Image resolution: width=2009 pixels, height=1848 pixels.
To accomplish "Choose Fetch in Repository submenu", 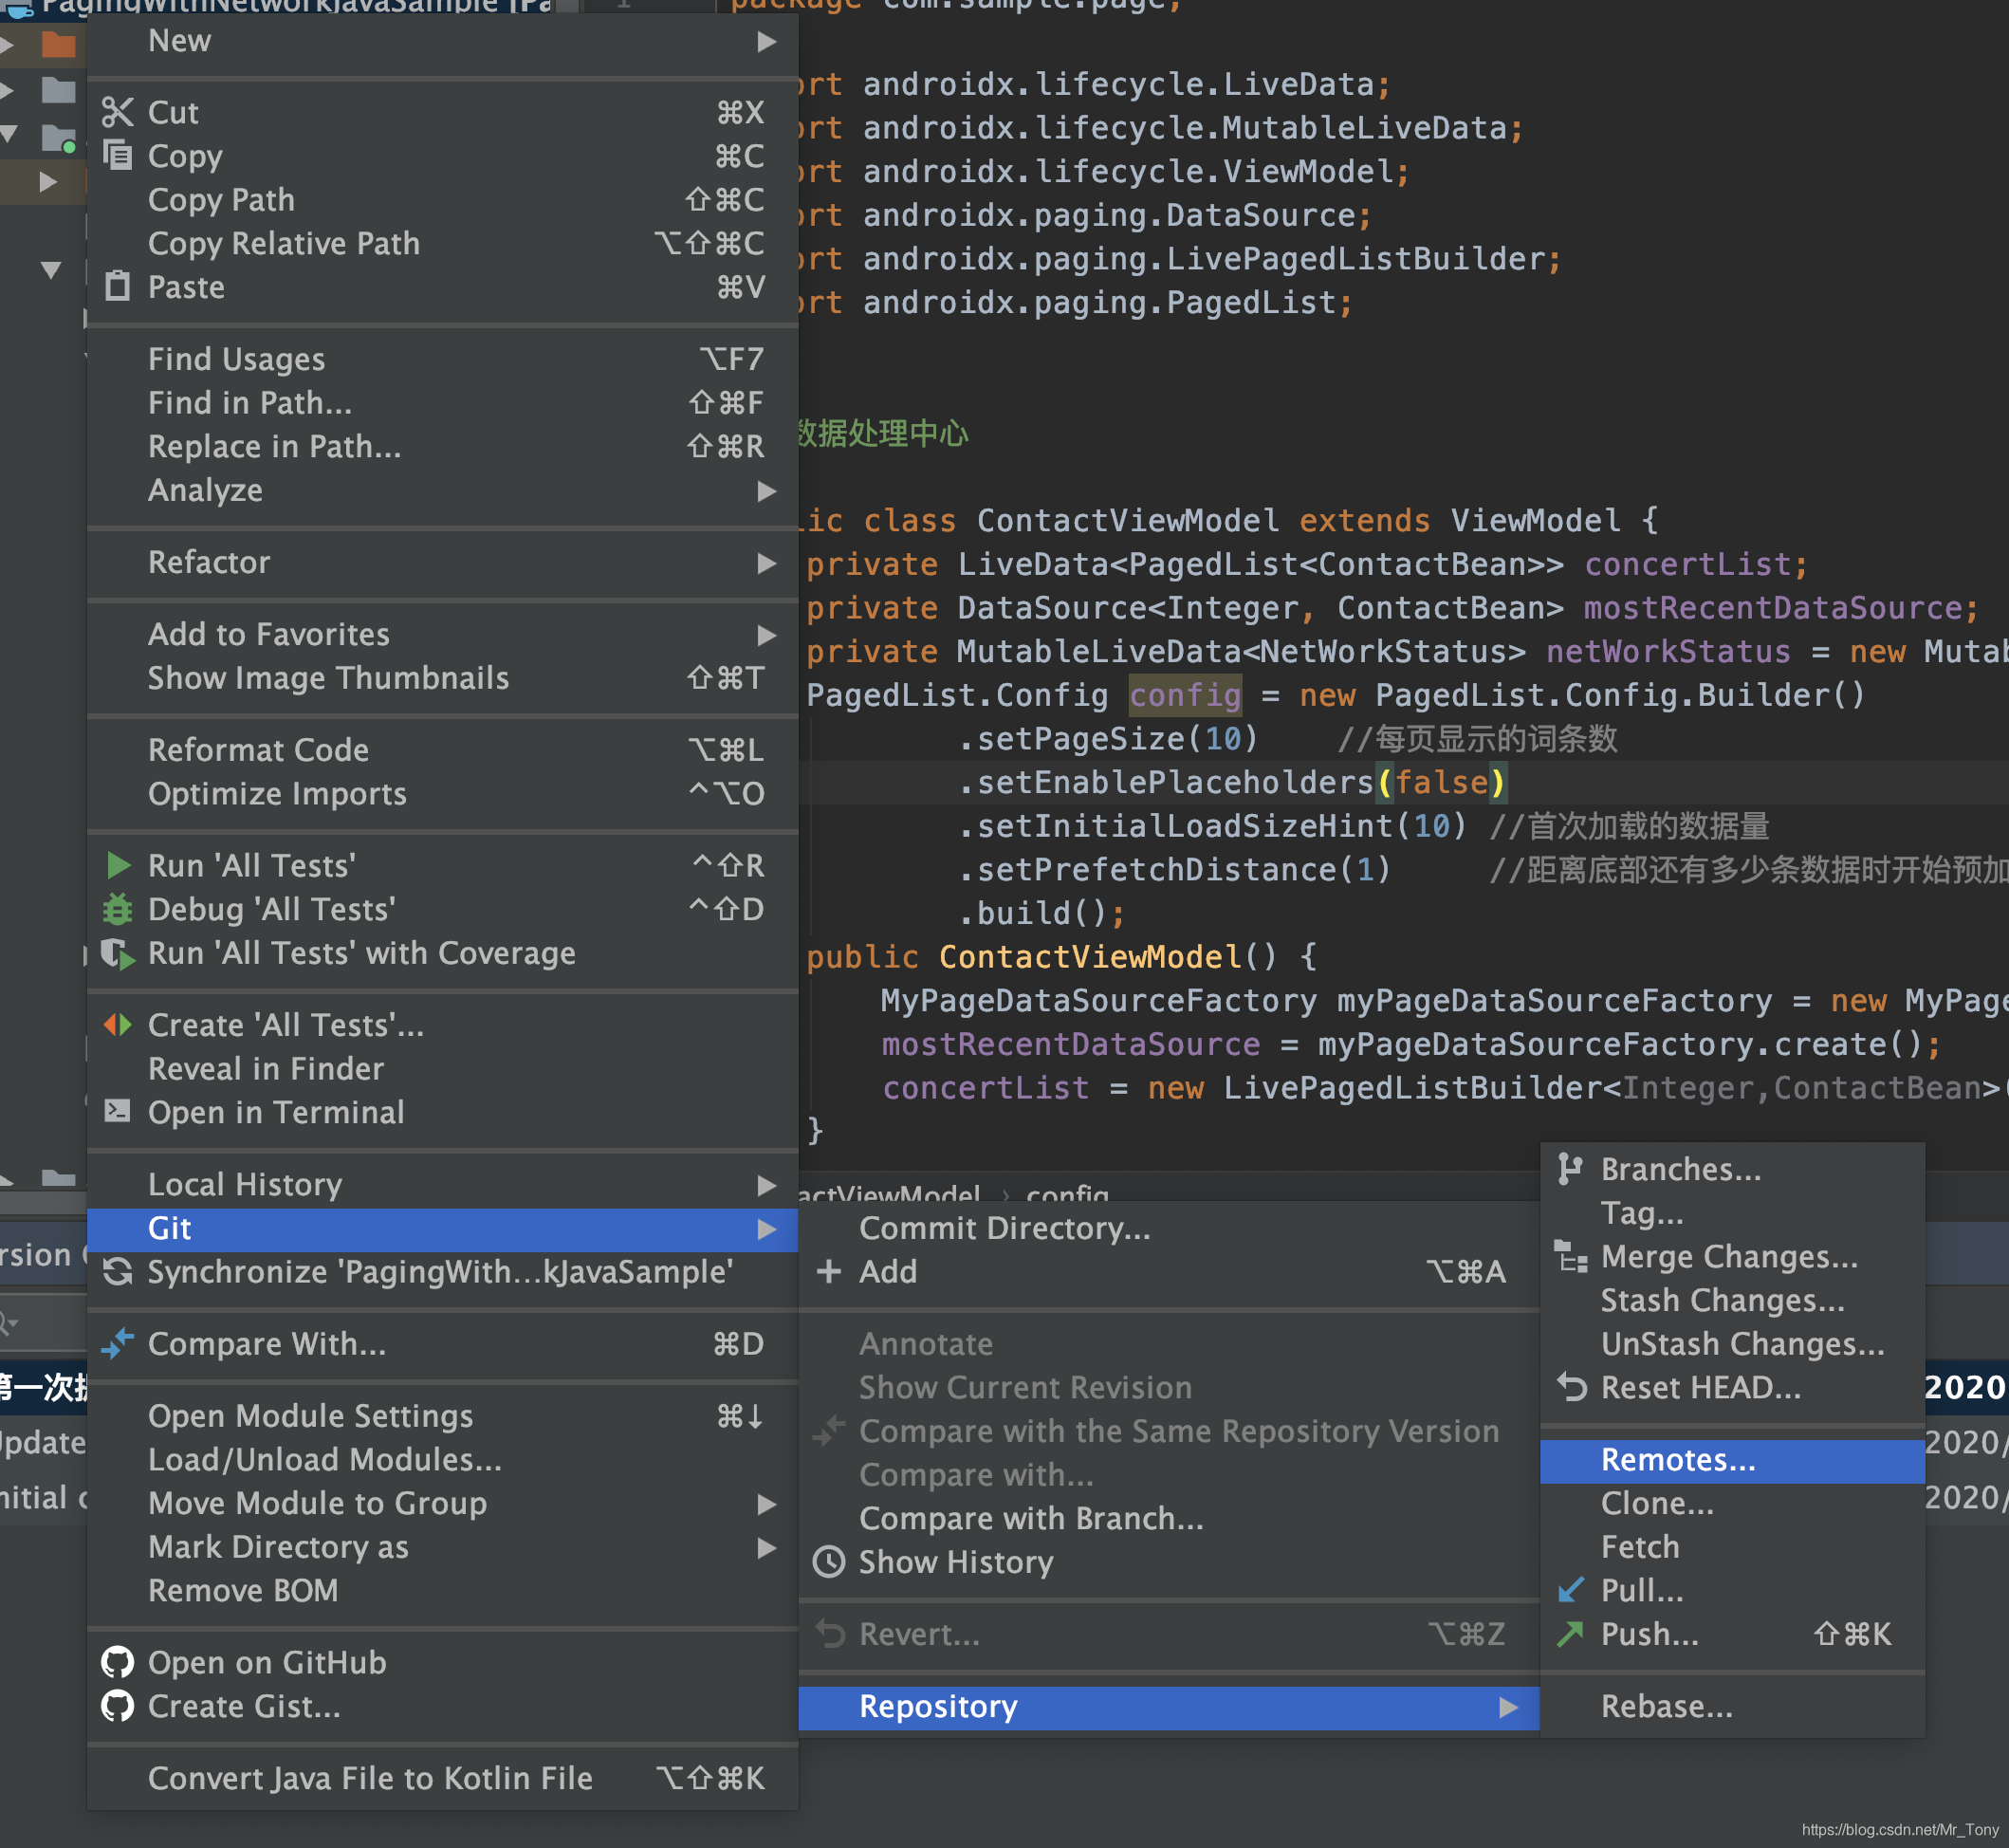I will [1732, 1547].
